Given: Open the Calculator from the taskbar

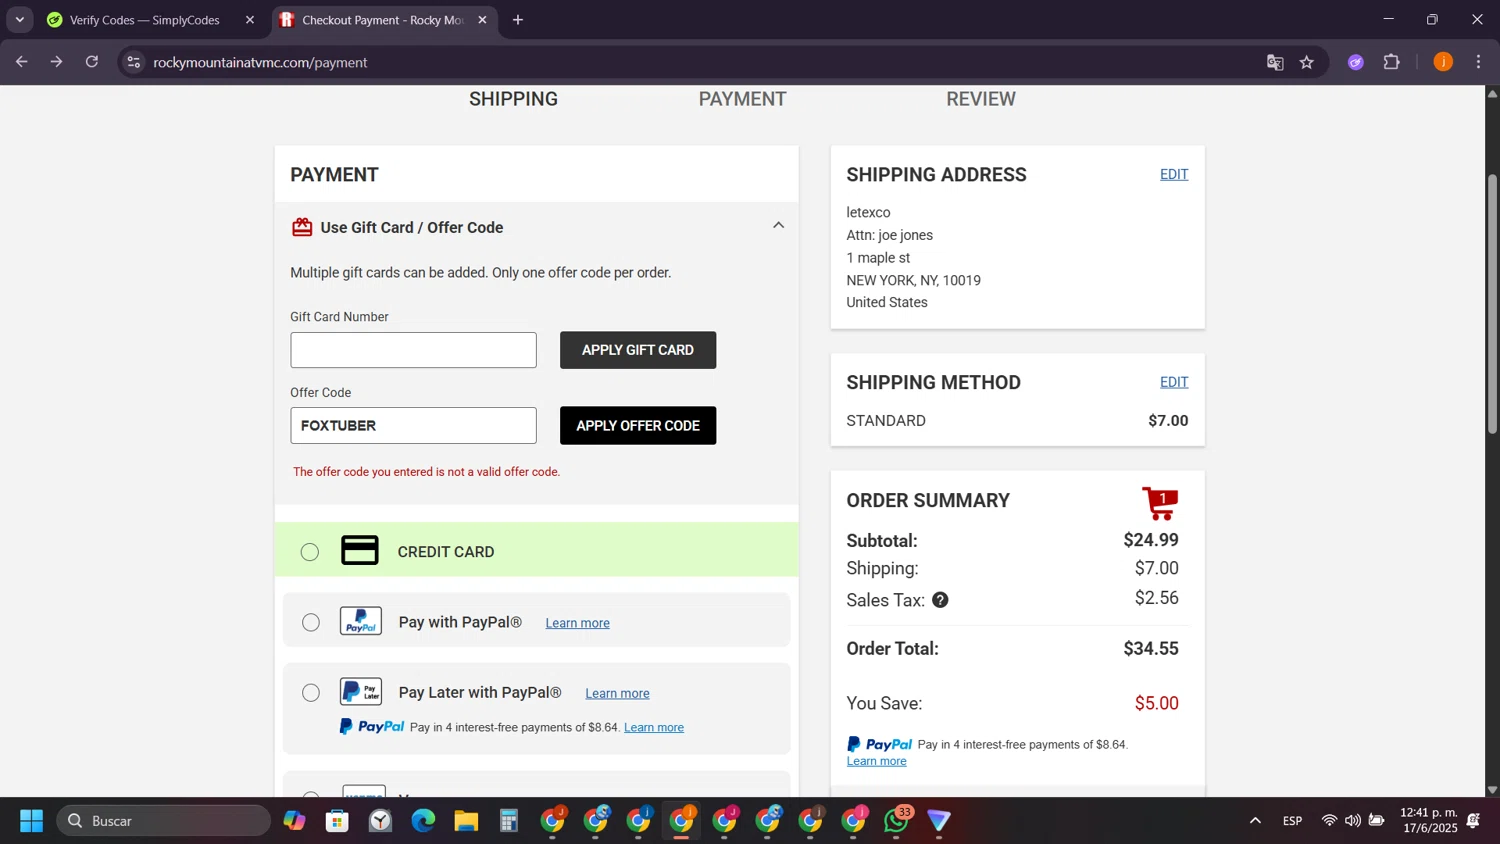Looking at the screenshot, I should pyautogui.click(x=509, y=821).
